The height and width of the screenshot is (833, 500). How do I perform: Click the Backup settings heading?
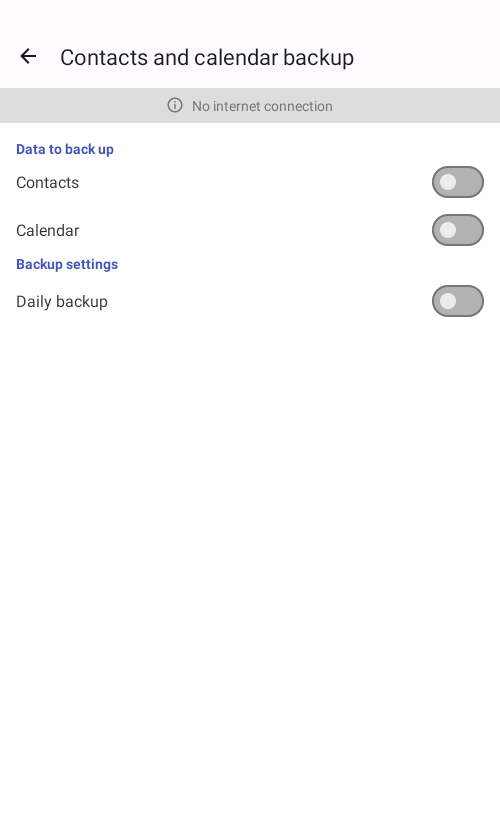[67, 264]
